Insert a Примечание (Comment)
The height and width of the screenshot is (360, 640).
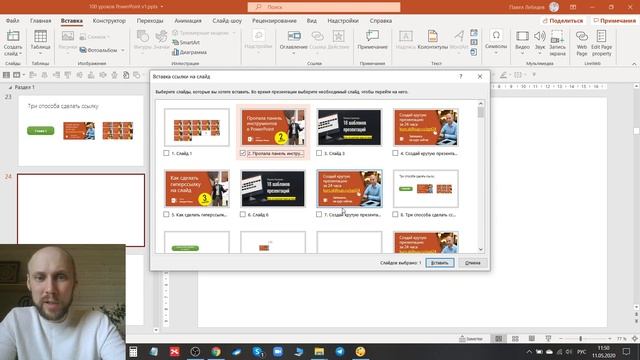click(x=372, y=36)
